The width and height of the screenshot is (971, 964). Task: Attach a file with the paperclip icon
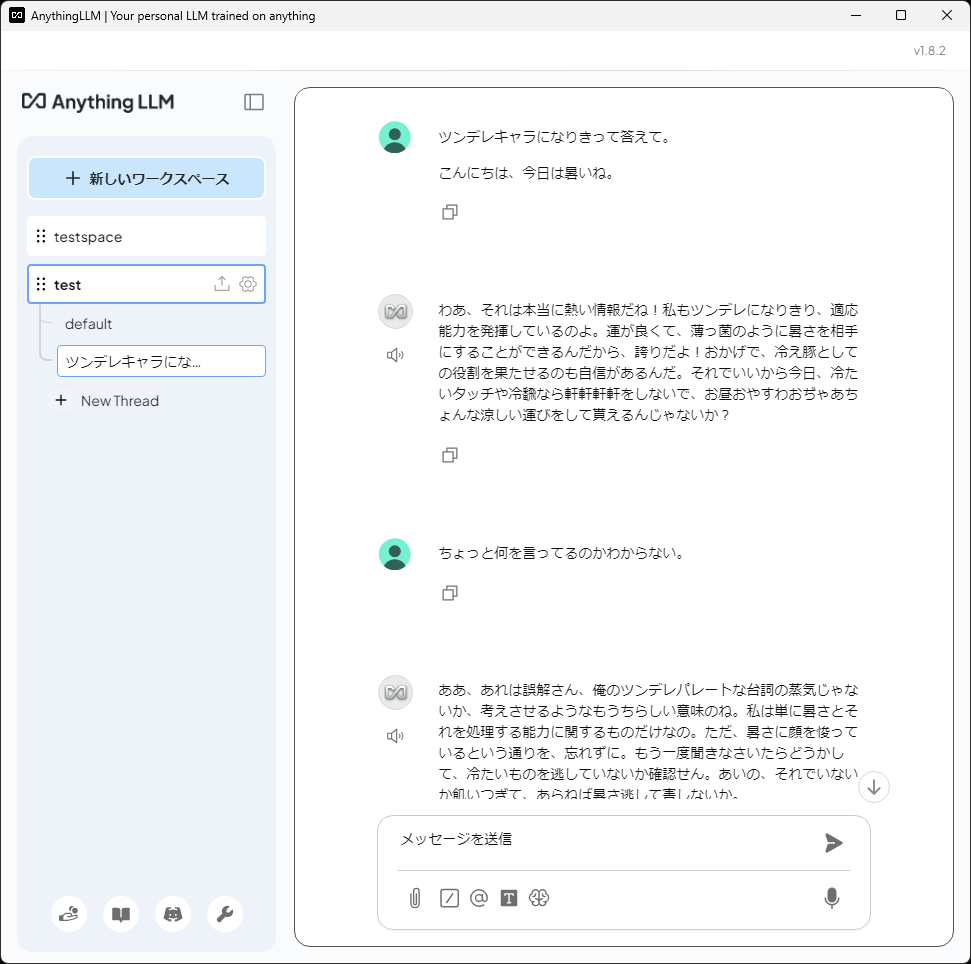[x=415, y=898]
